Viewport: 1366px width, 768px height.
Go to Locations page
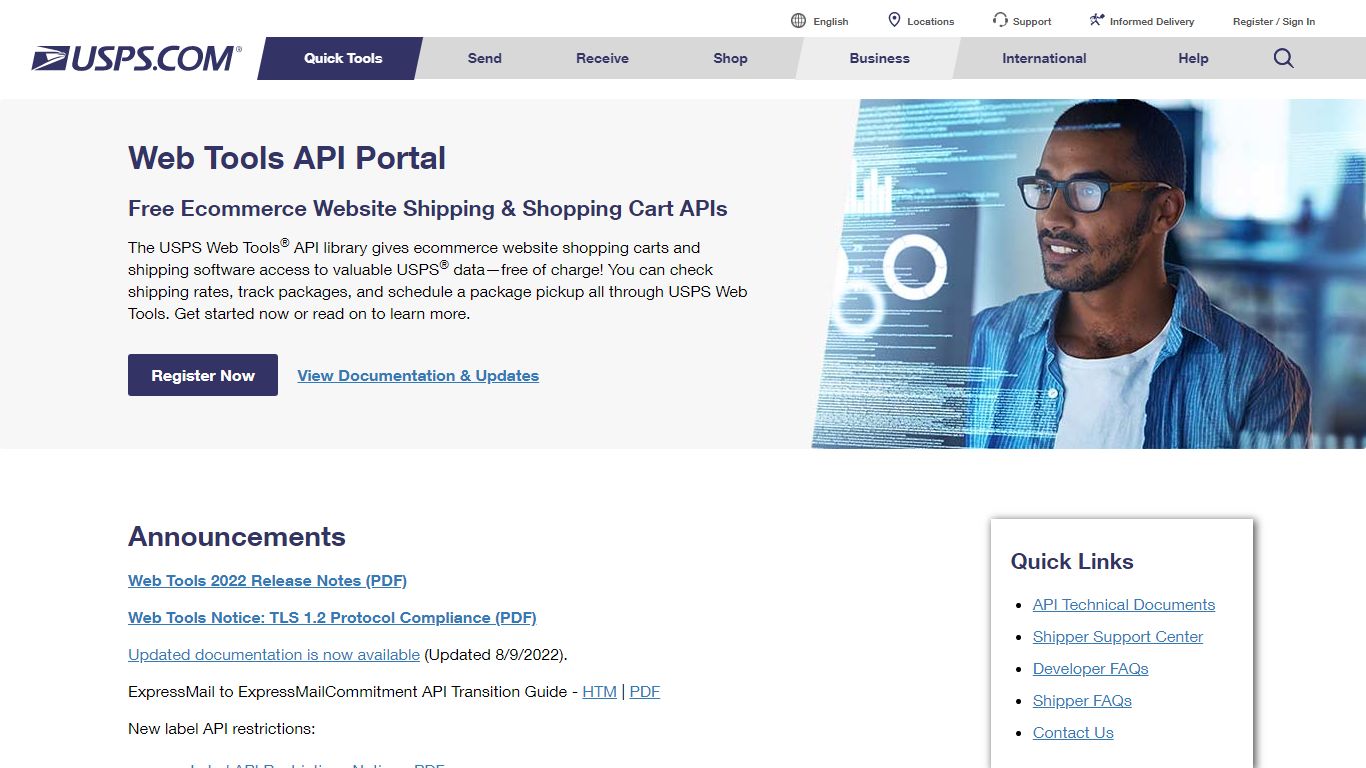[x=931, y=21]
